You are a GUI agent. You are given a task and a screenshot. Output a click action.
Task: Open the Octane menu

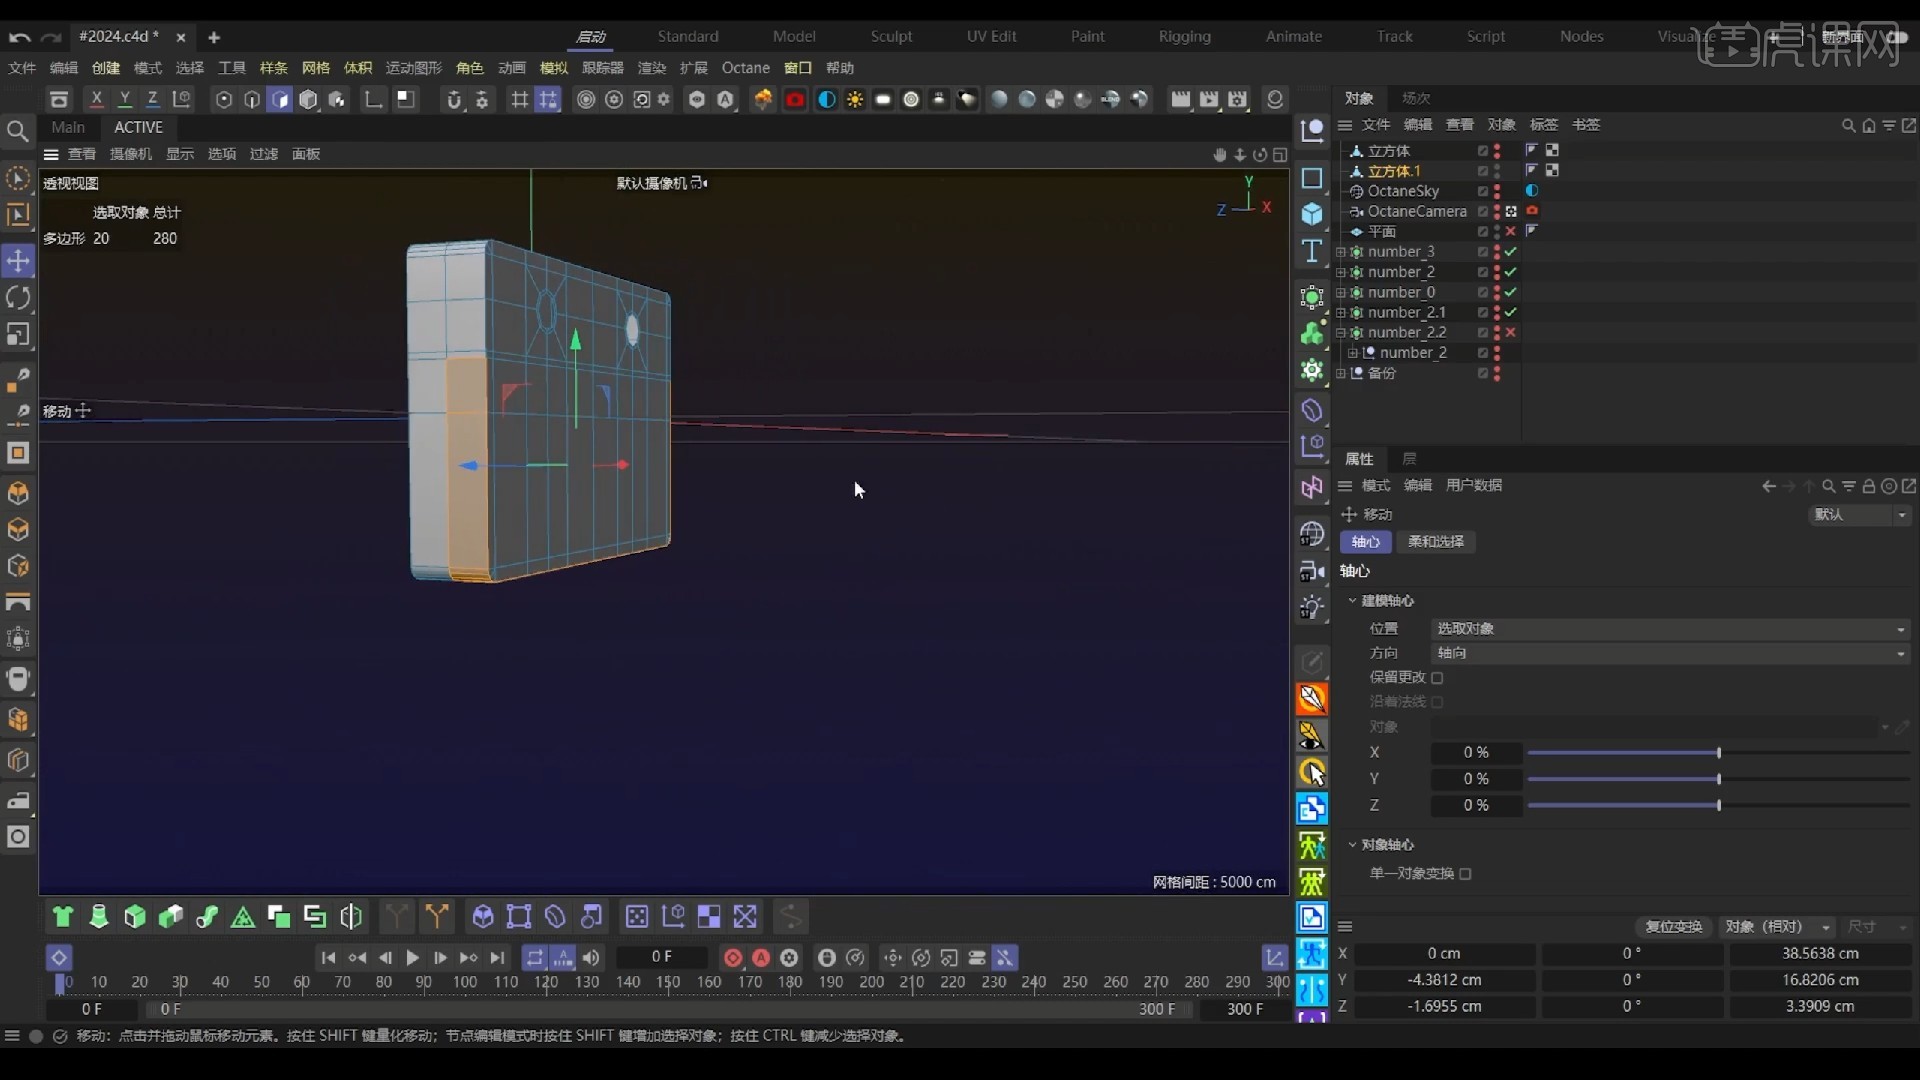tap(746, 68)
